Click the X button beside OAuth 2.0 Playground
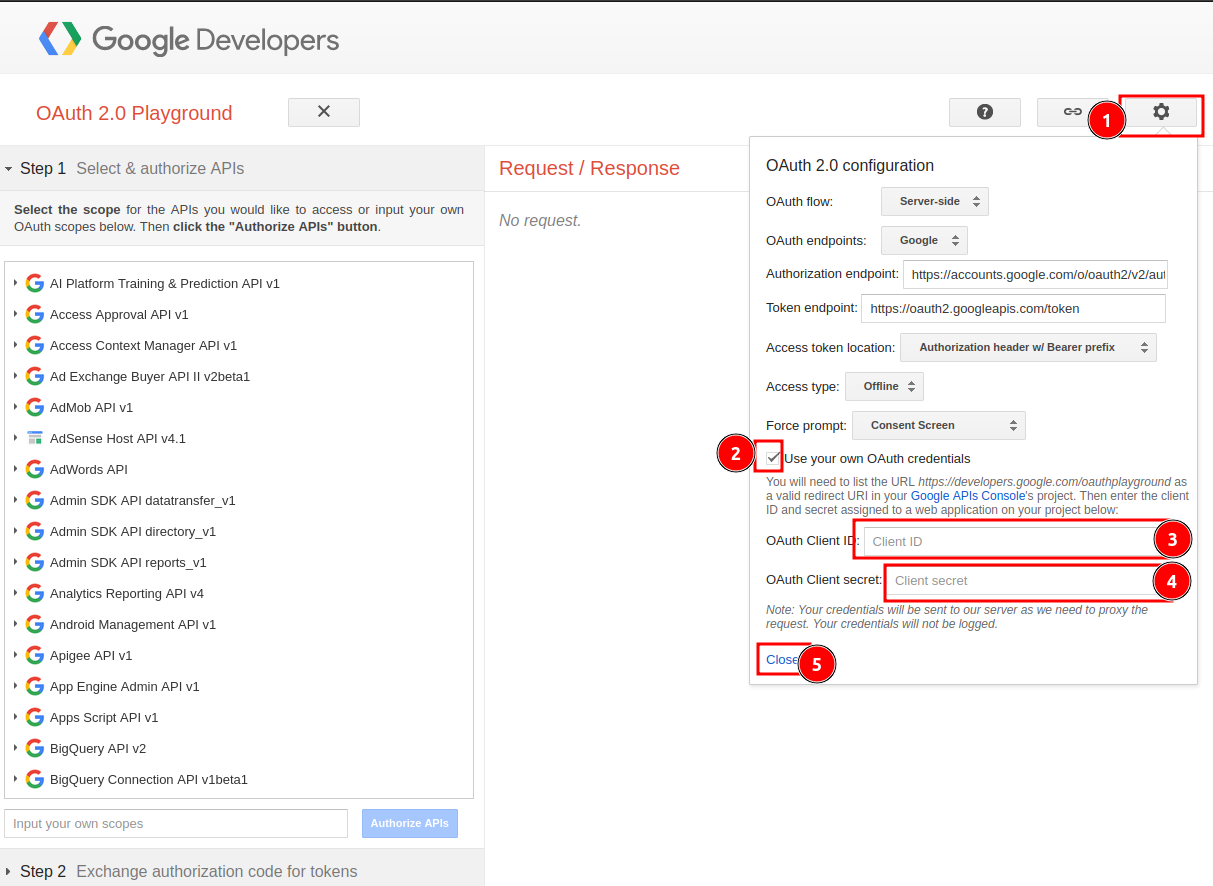Viewport: 1213px width, 886px height. pos(324,112)
